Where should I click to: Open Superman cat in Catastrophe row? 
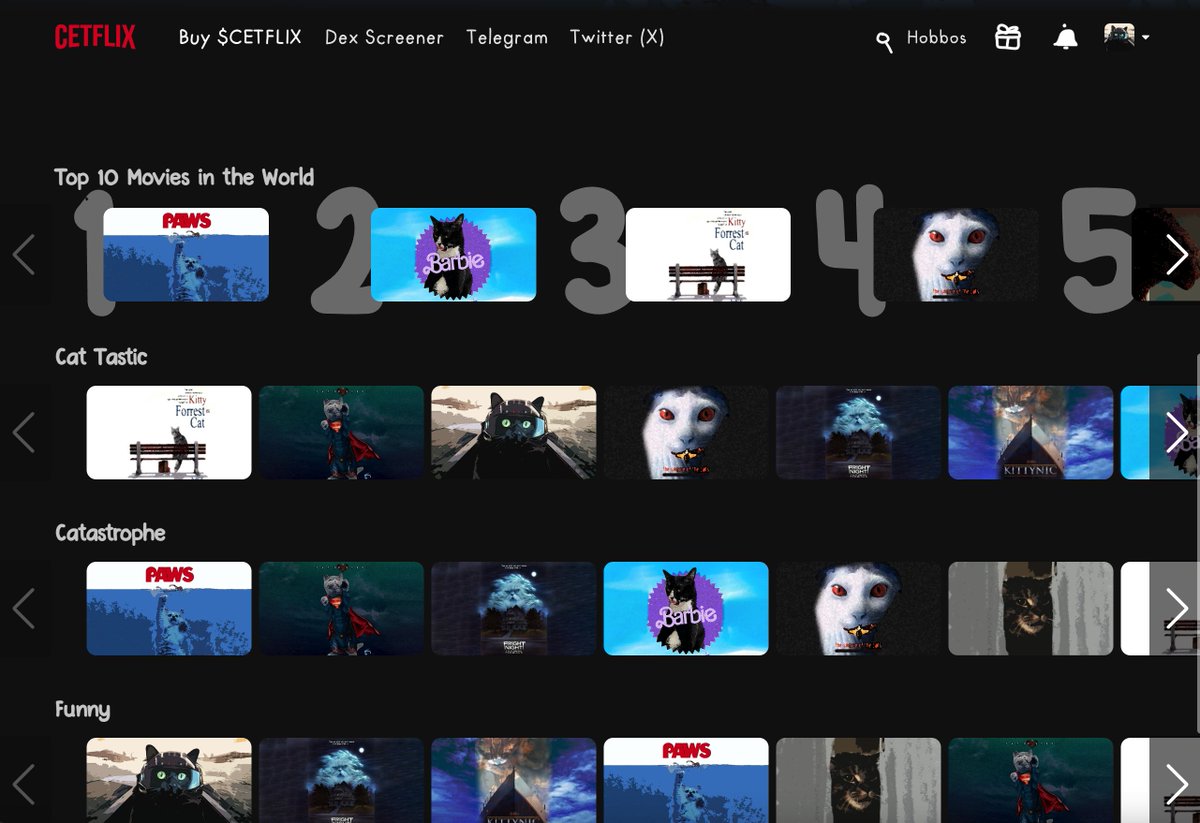(341, 608)
